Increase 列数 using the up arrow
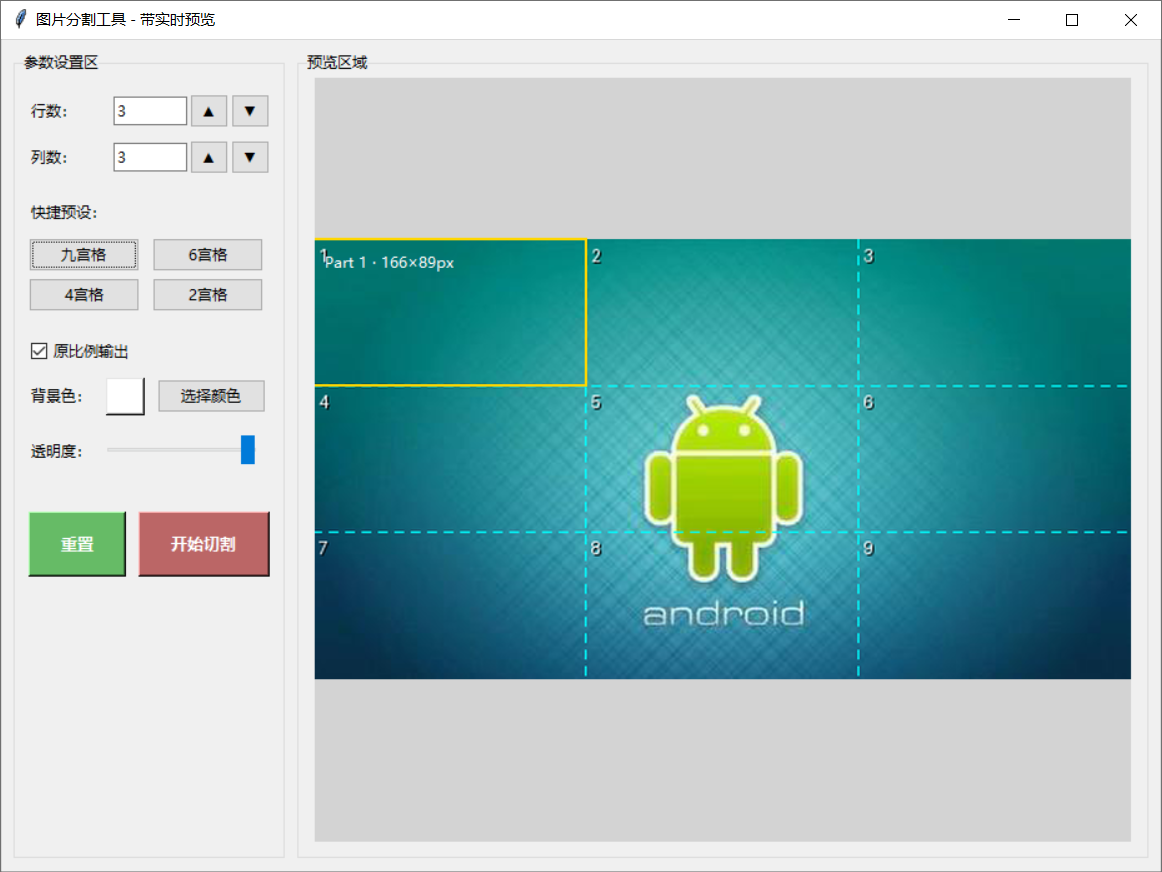 point(208,156)
